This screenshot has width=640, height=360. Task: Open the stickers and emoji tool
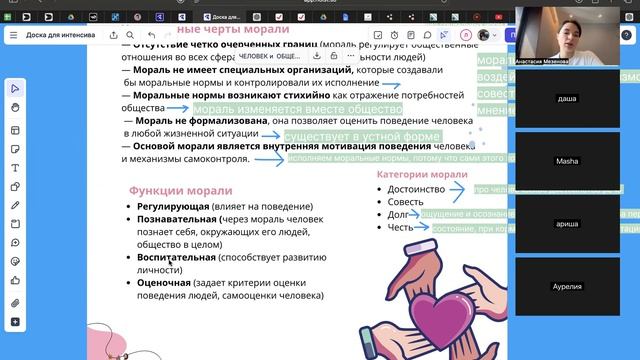[15, 262]
